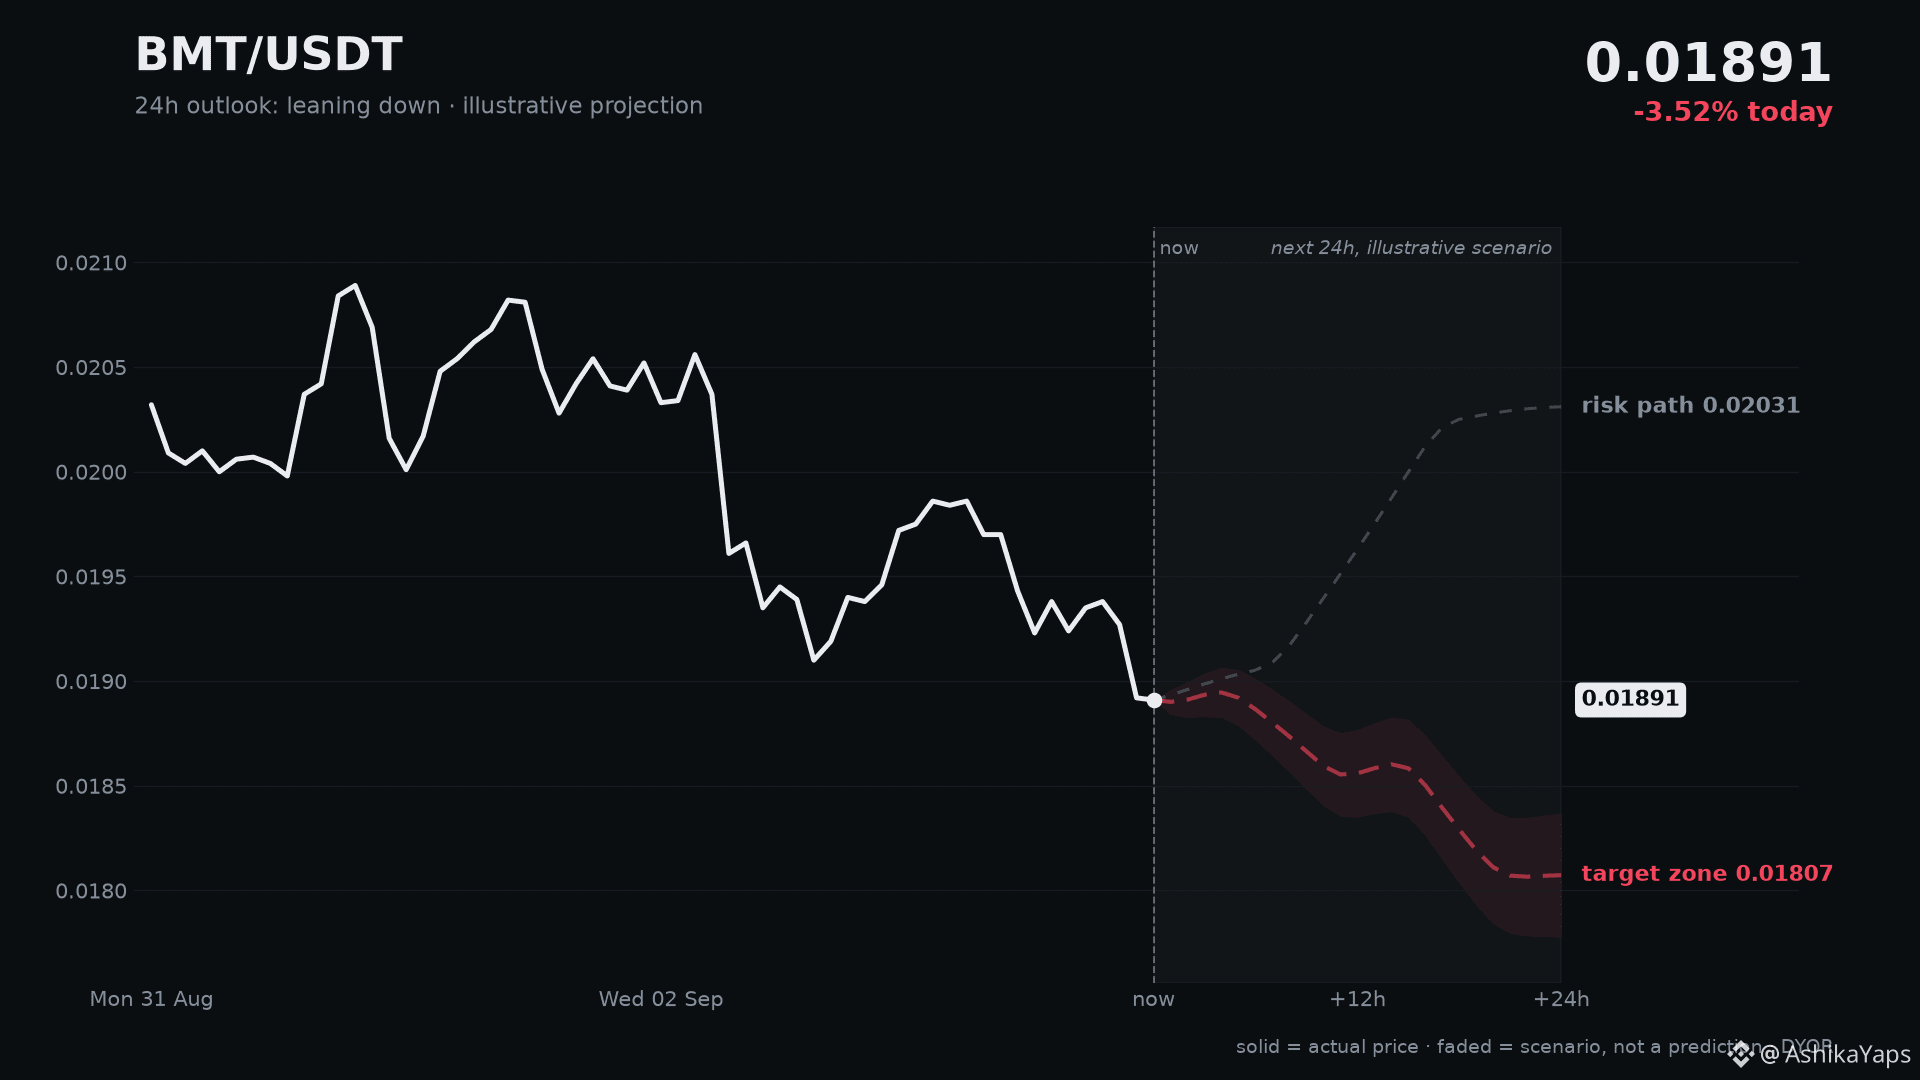
Task: Click the Wed 02 Sep date label
Action: pyautogui.click(x=660, y=999)
